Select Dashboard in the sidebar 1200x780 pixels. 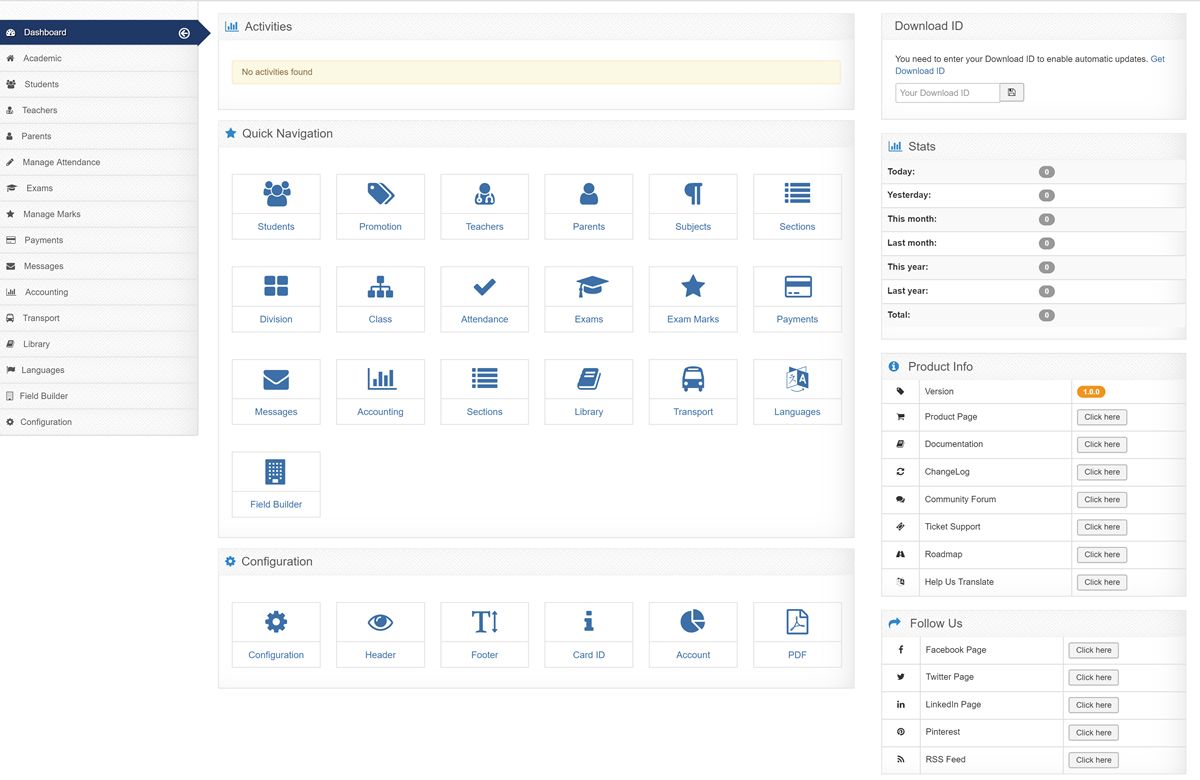click(99, 32)
